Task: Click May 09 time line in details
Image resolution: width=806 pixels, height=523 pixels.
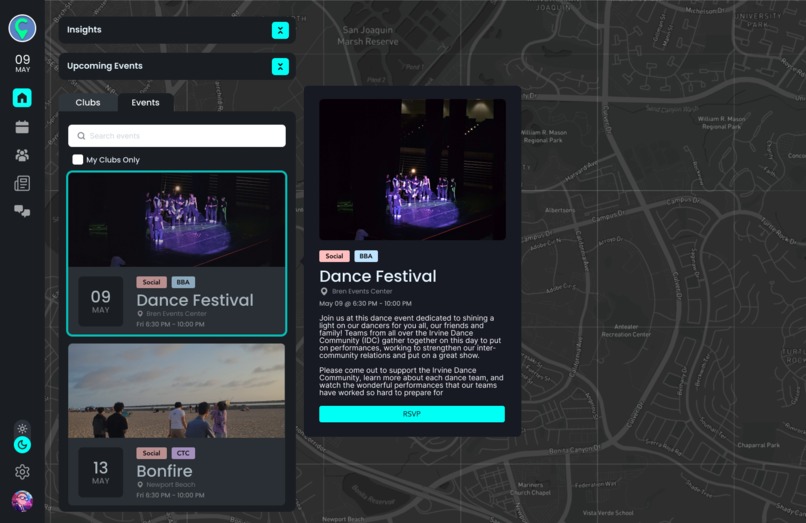Action: [365, 303]
